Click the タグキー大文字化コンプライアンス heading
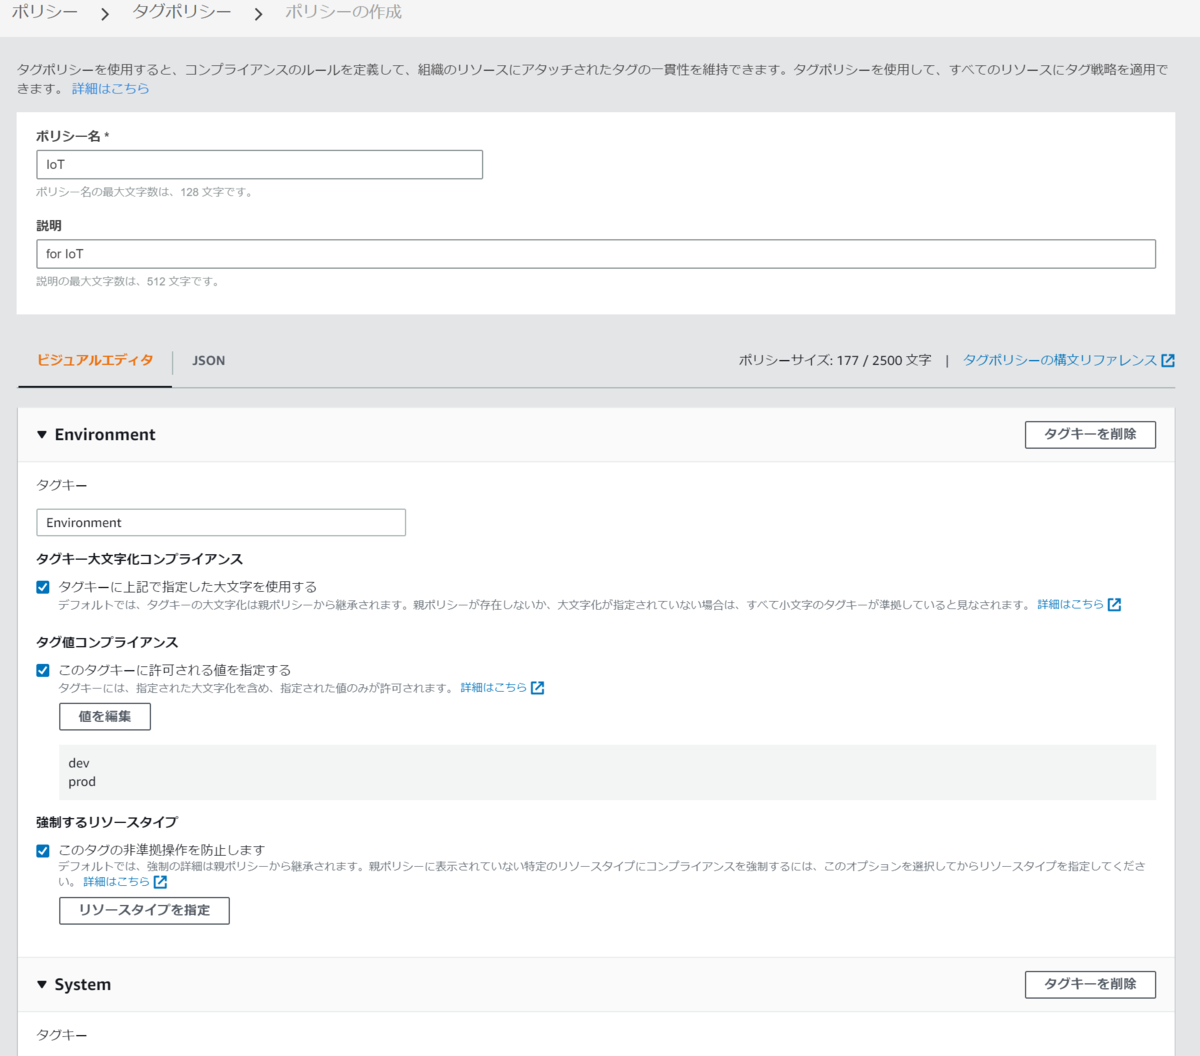This screenshot has height=1056, width=1200. [x=140, y=559]
